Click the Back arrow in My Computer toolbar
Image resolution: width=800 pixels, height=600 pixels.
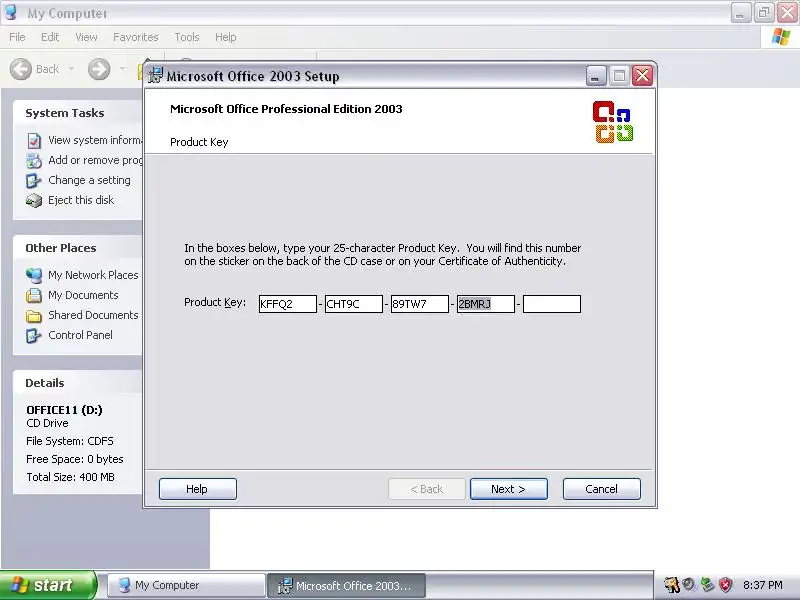coord(21,69)
